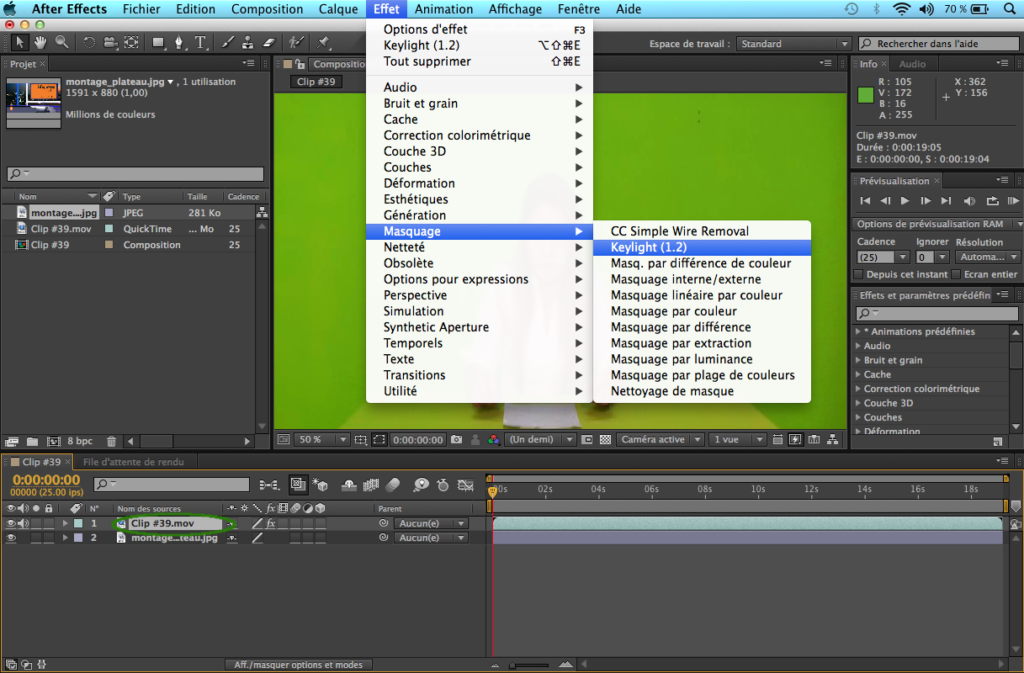Screen dimensions: 1024x673
Task: Select the Clone Stamp tool
Action: coord(248,43)
